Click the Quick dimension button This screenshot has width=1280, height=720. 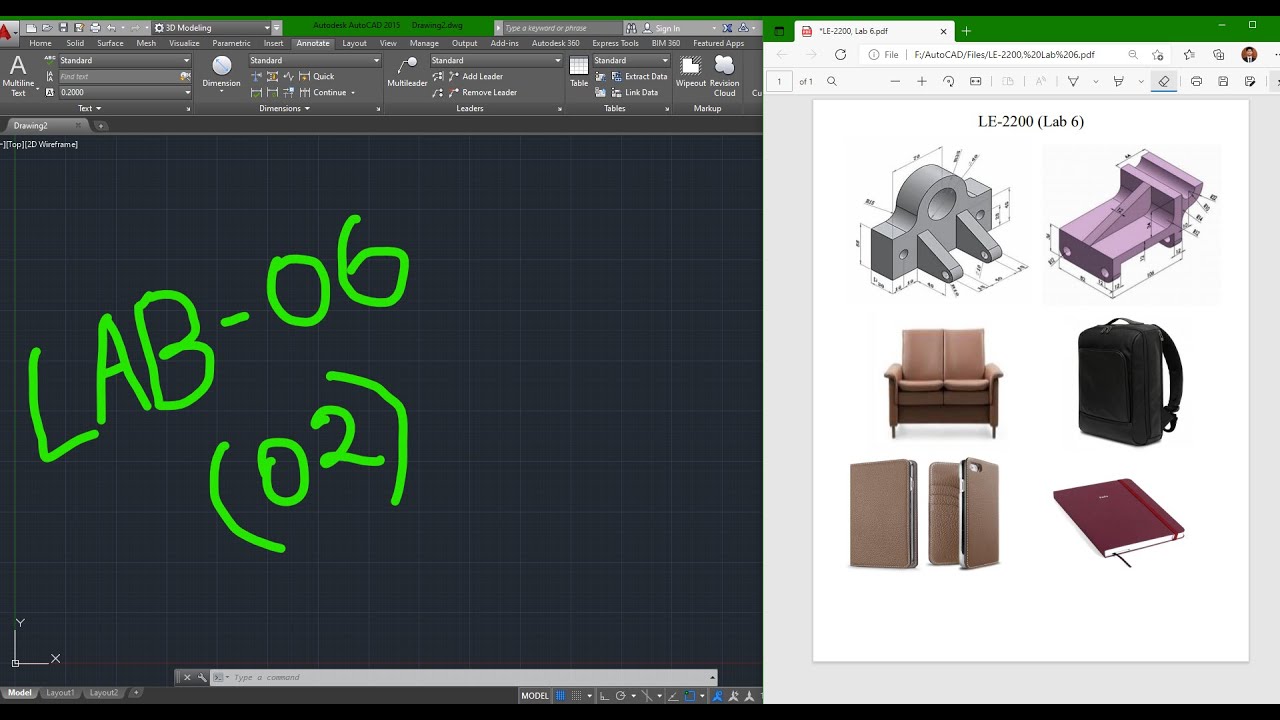(317, 76)
